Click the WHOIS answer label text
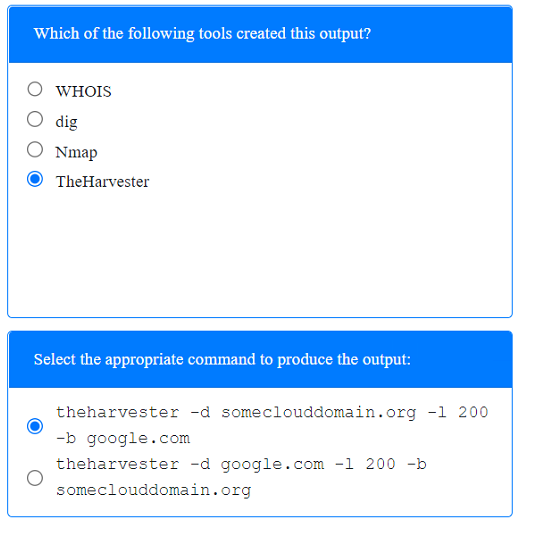Screen dimensions: 547x556 [x=84, y=91]
